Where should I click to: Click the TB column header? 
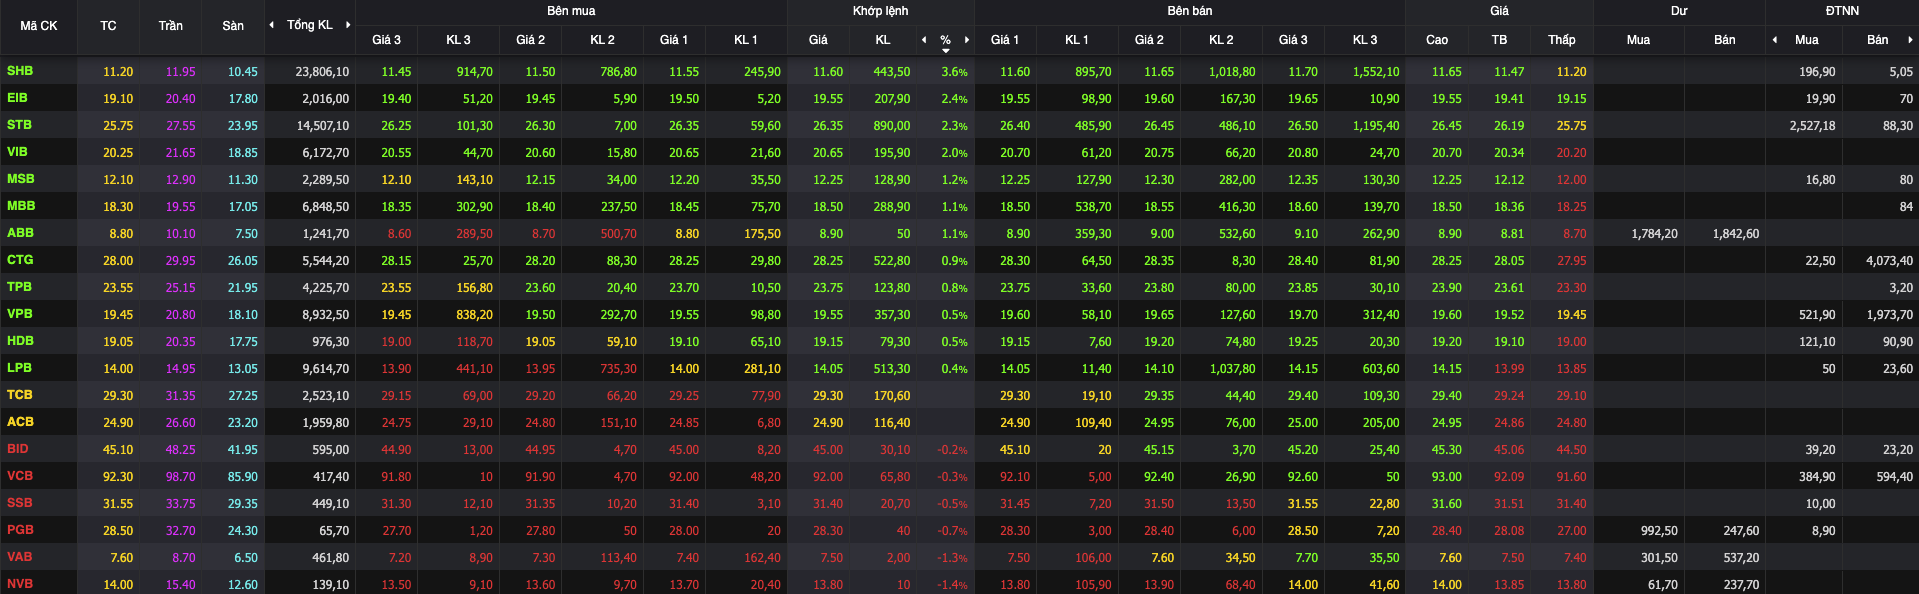[x=1499, y=40]
